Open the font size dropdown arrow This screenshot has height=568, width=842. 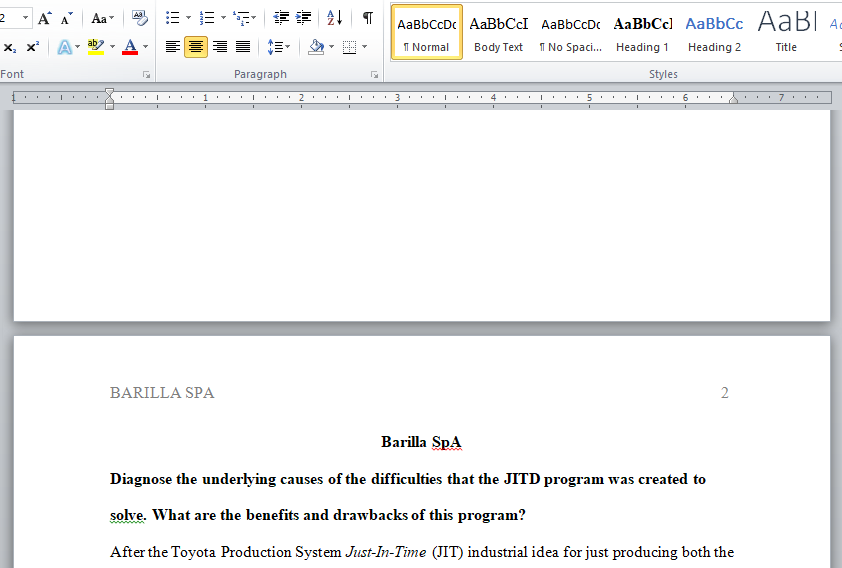click(x=25, y=18)
